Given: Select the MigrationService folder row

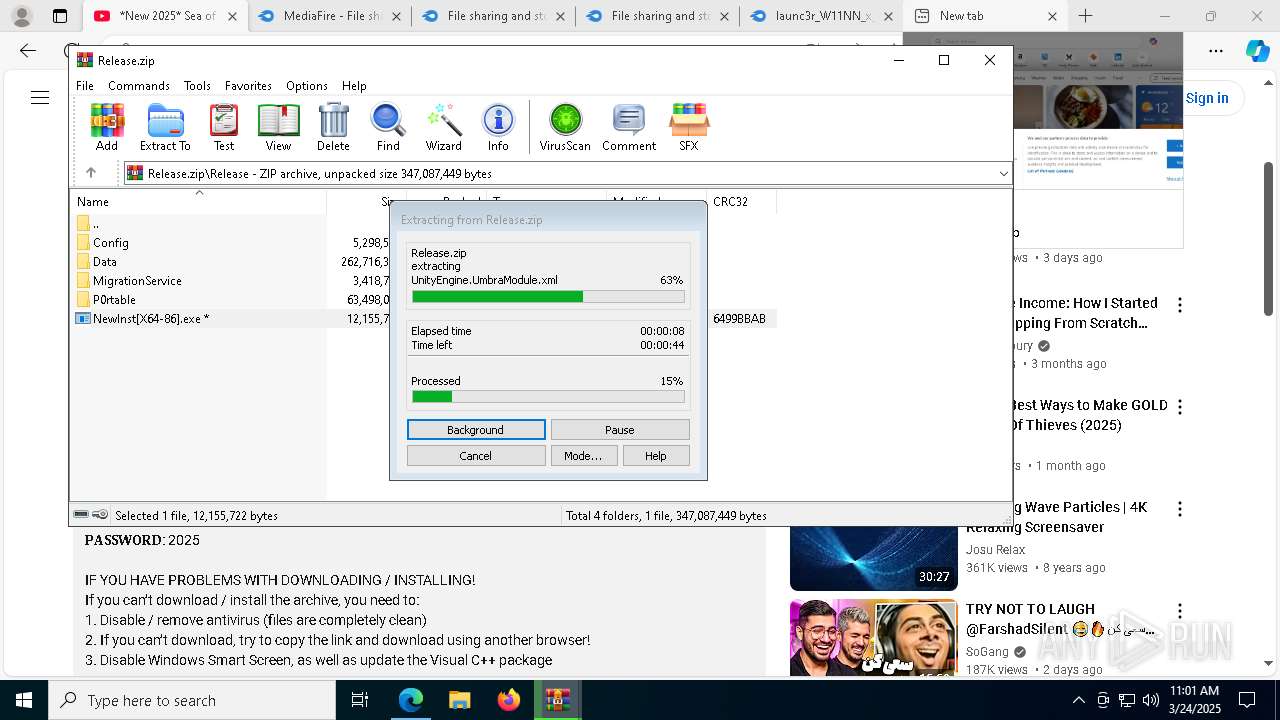Looking at the screenshot, I should coord(200,281).
